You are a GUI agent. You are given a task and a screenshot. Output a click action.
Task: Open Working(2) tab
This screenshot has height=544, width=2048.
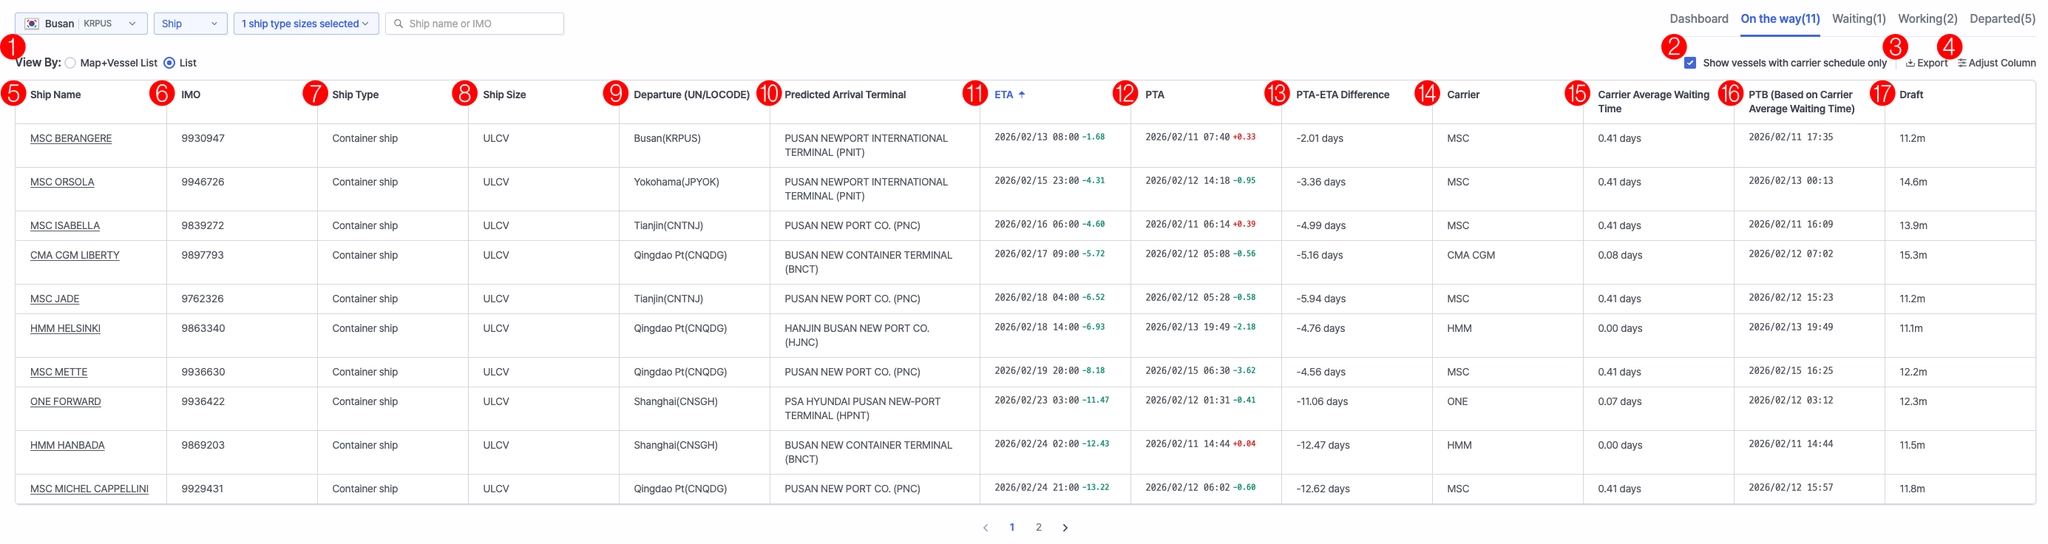pyautogui.click(x=1928, y=19)
